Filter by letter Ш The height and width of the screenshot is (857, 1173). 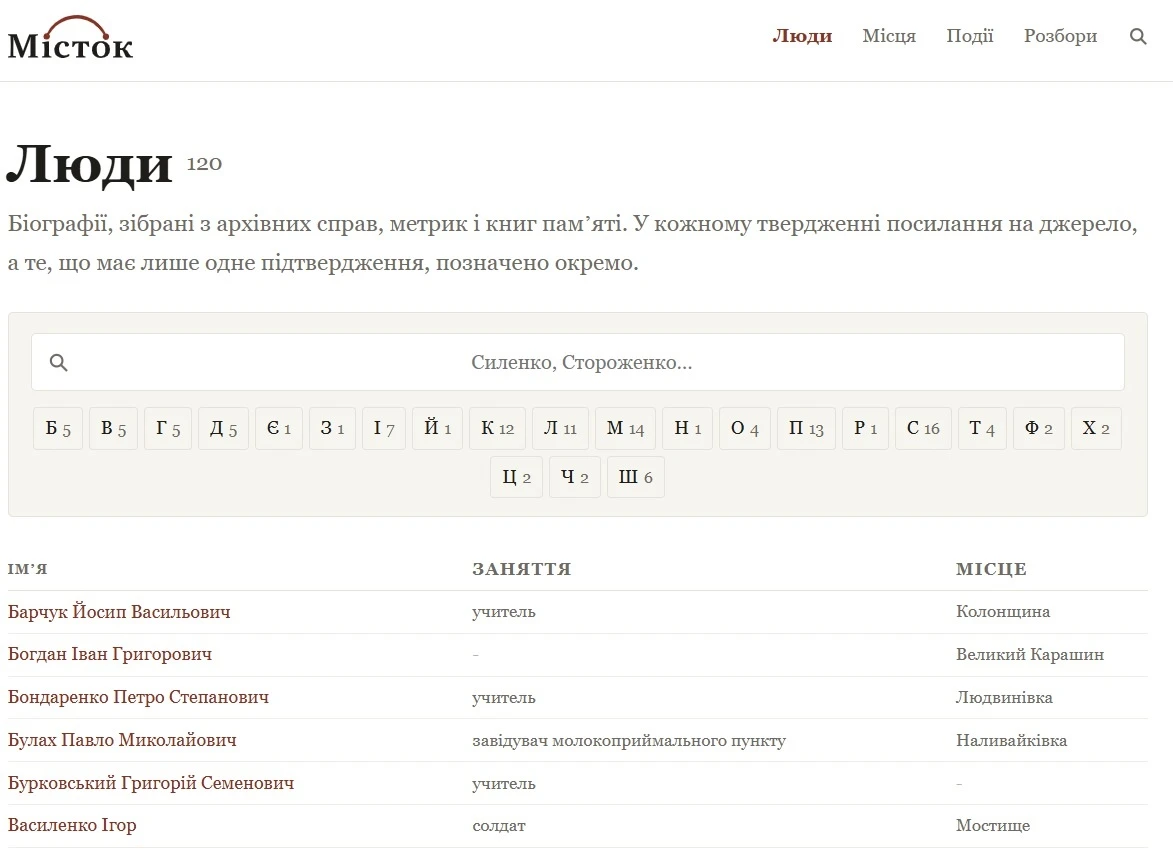635,477
